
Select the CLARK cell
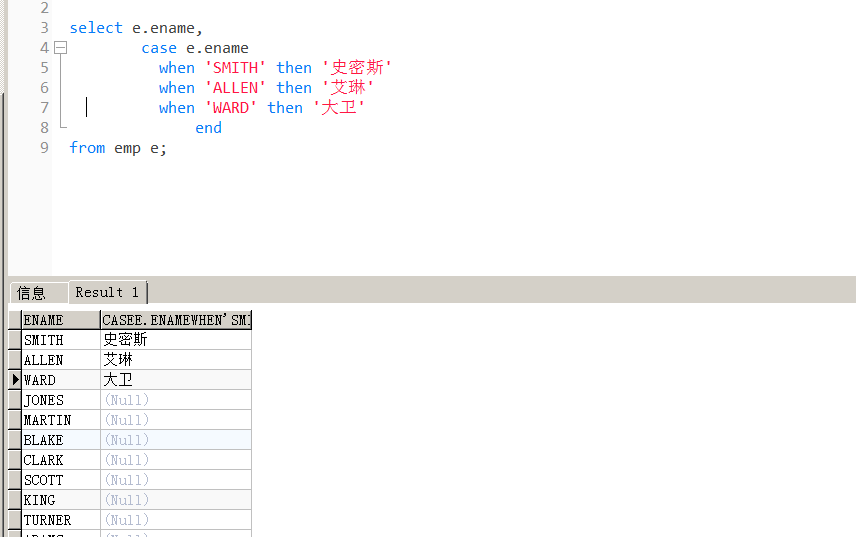(x=61, y=460)
